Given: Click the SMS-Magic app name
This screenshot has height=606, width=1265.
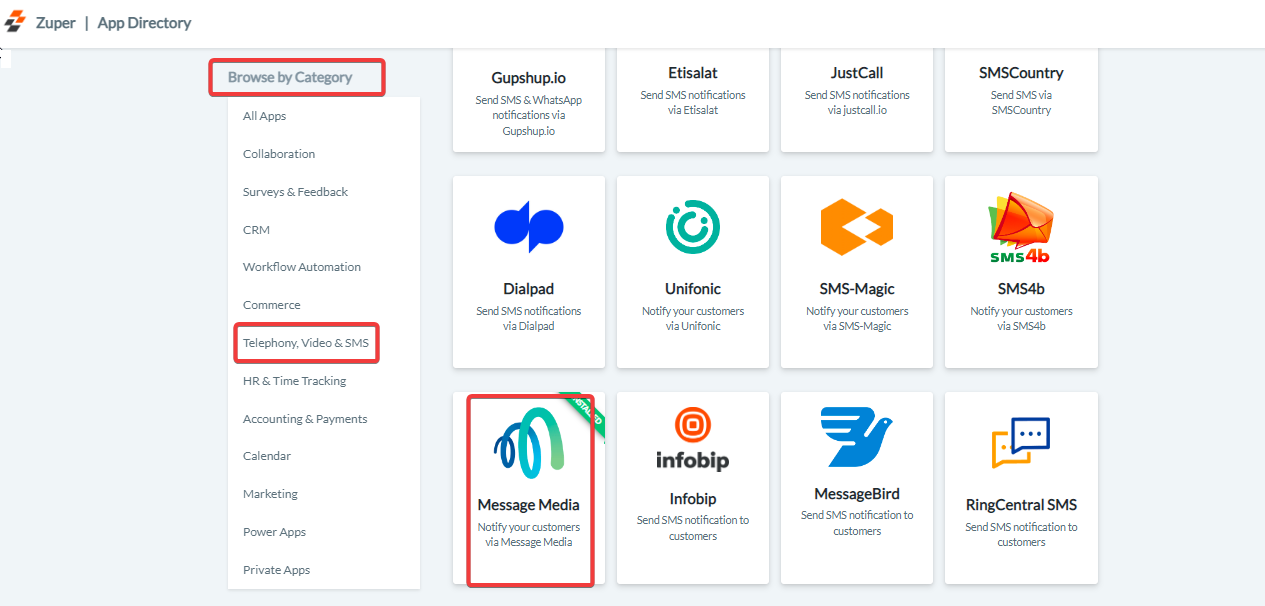Looking at the screenshot, I should click(x=857, y=289).
